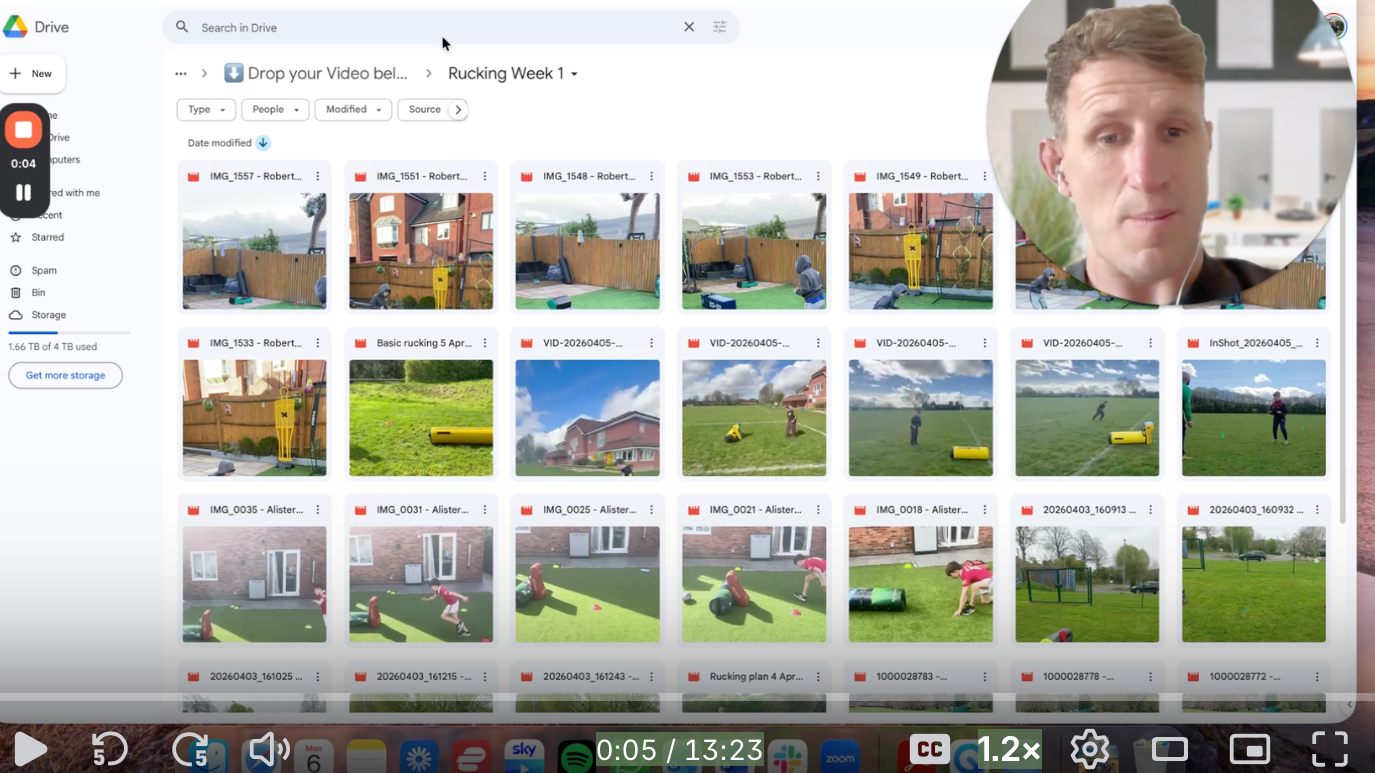Viewport: 1375px width, 773px height.
Task: Mute the video with the speaker icon
Action: (x=268, y=749)
